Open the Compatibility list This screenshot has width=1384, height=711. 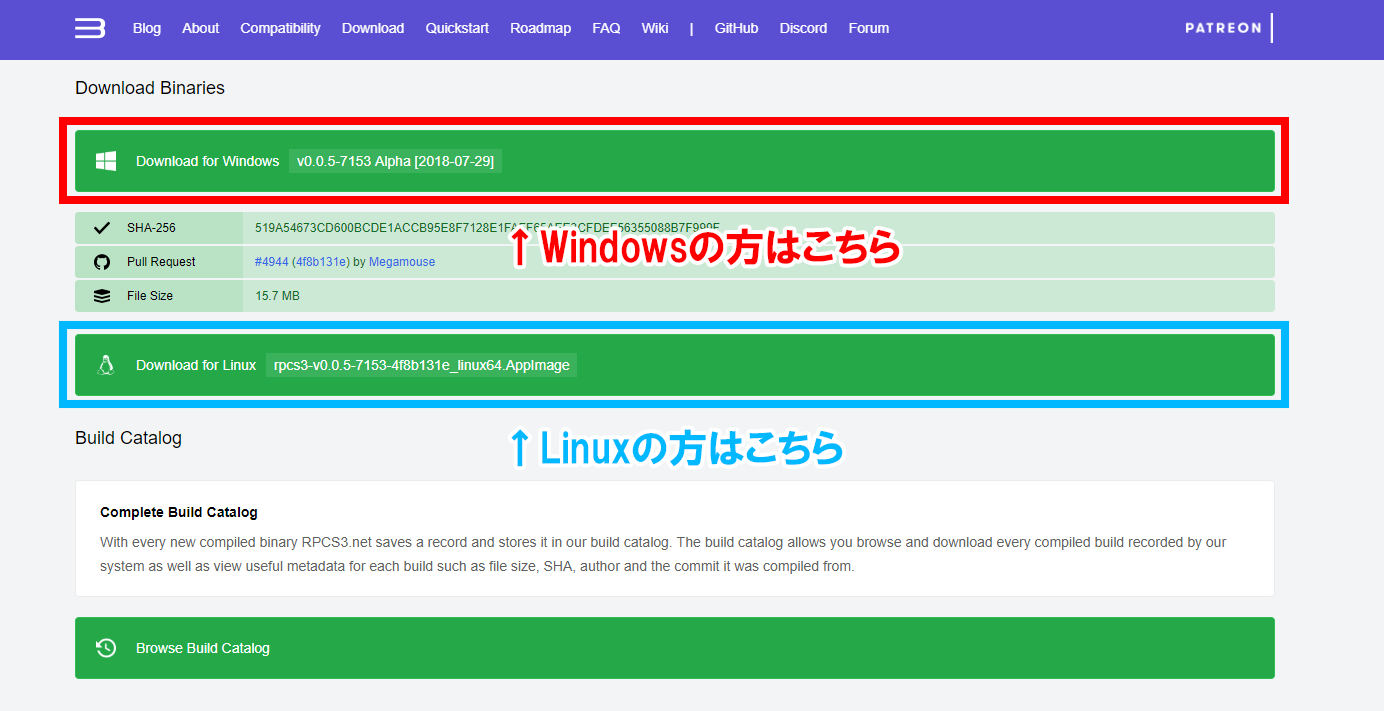(280, 28)
